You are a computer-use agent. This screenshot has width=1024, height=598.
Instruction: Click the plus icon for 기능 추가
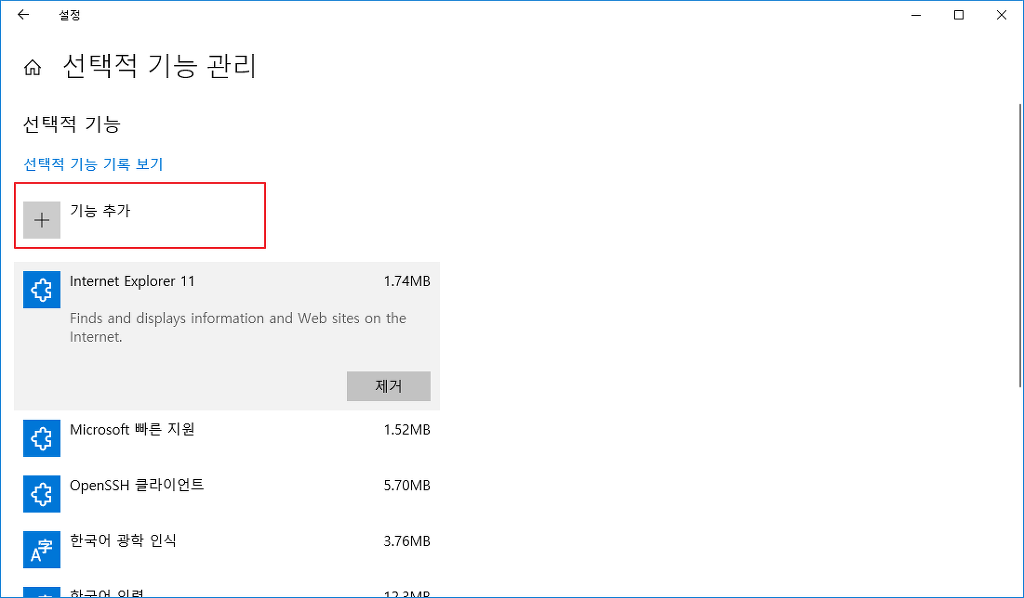(42, 220)
